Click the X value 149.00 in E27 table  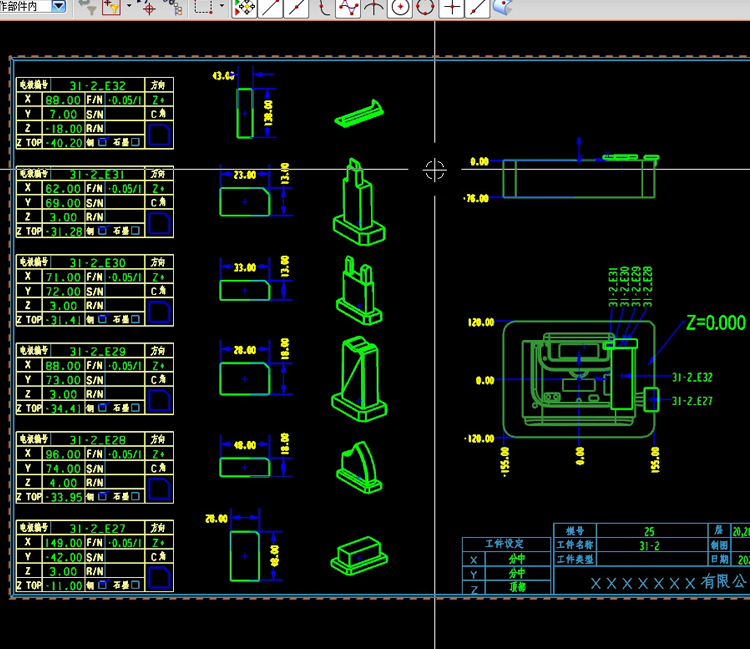[63, 543]
